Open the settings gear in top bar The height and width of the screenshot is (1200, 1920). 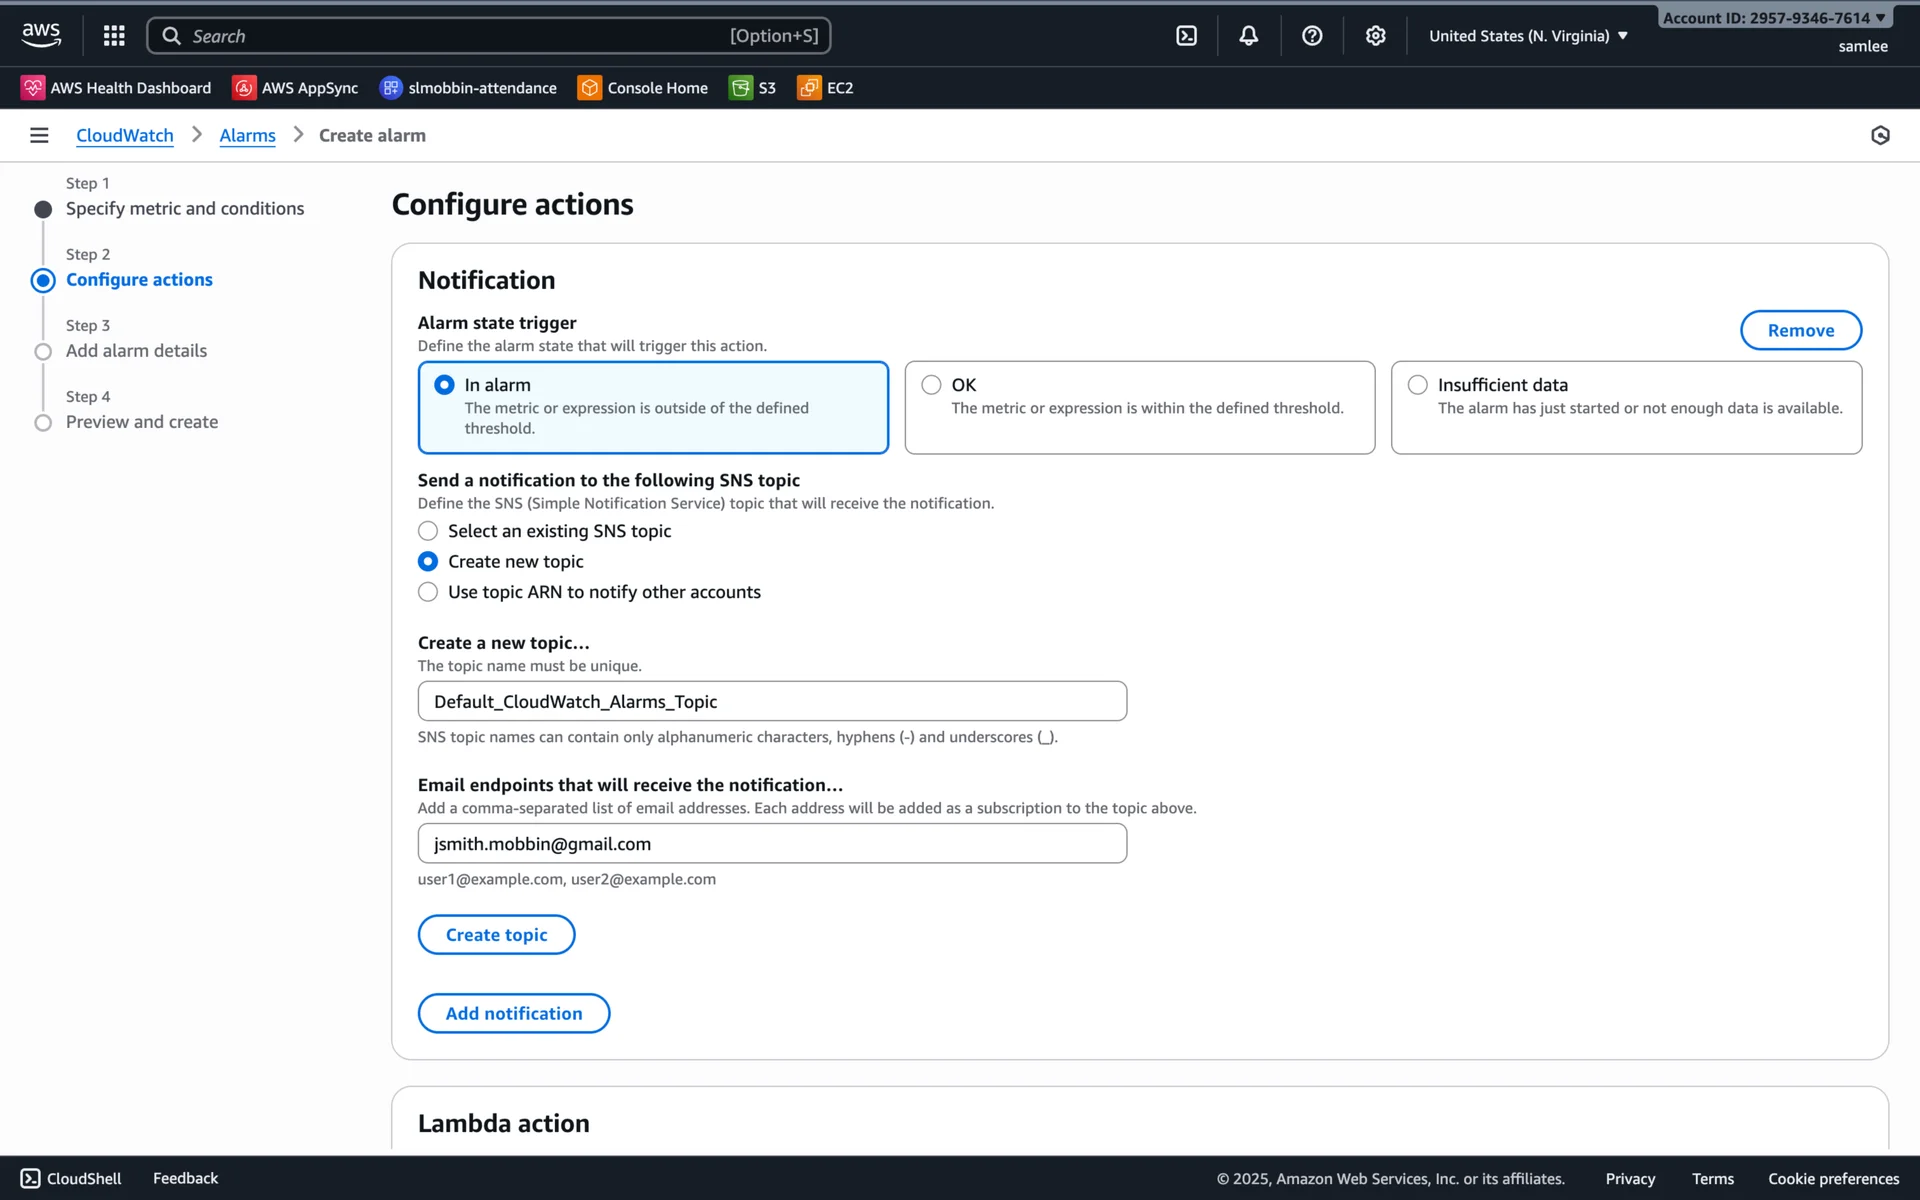[1375, 36]
